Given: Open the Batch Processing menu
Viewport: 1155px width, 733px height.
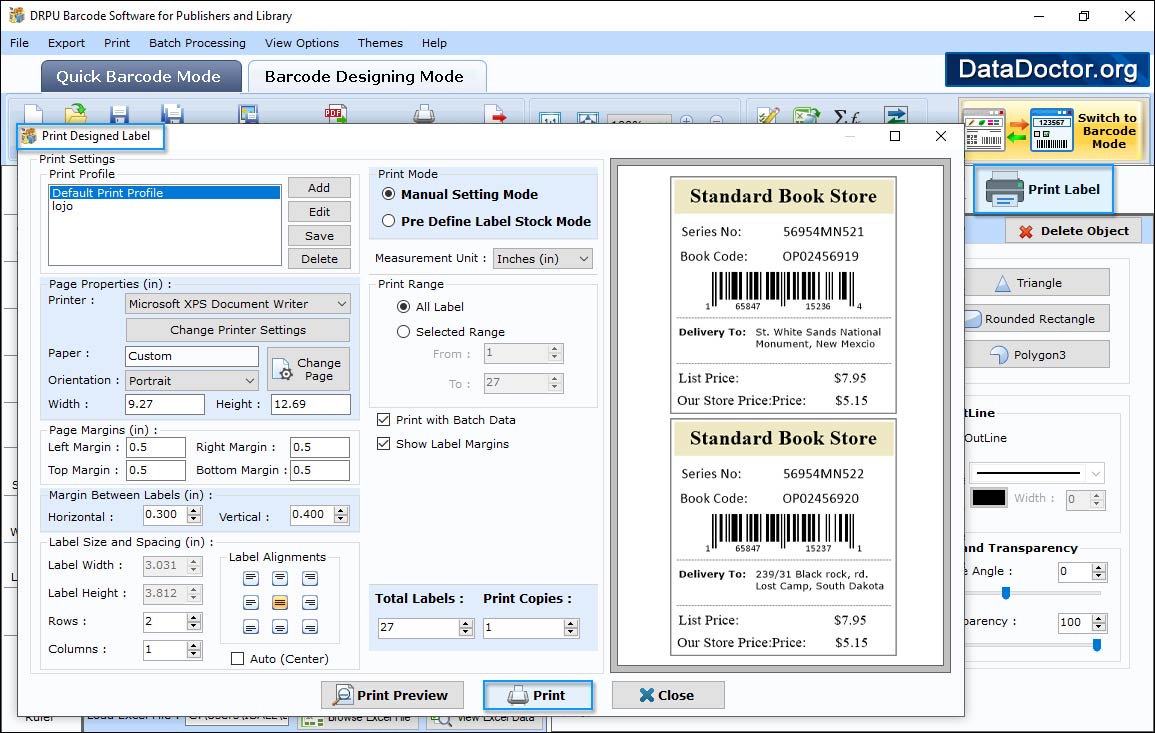Looking at the screenshot, I should [x=197, y=43].
